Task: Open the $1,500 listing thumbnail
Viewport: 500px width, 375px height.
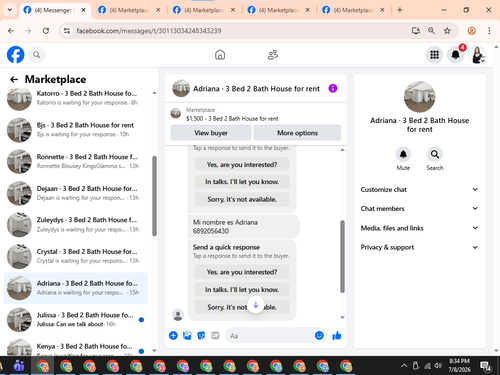Action: click(176, 113)
